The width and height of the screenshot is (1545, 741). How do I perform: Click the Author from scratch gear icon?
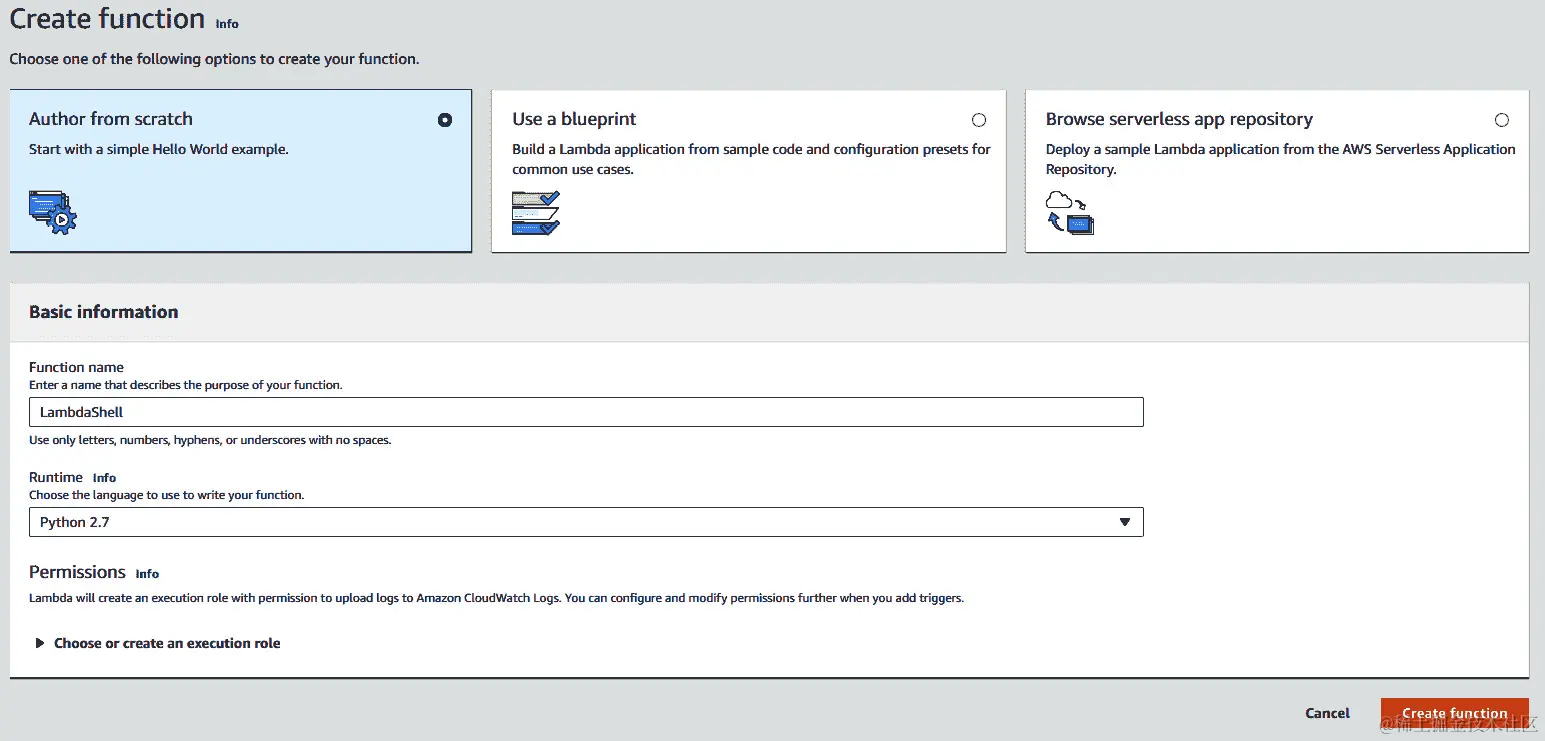coord(53,212)
